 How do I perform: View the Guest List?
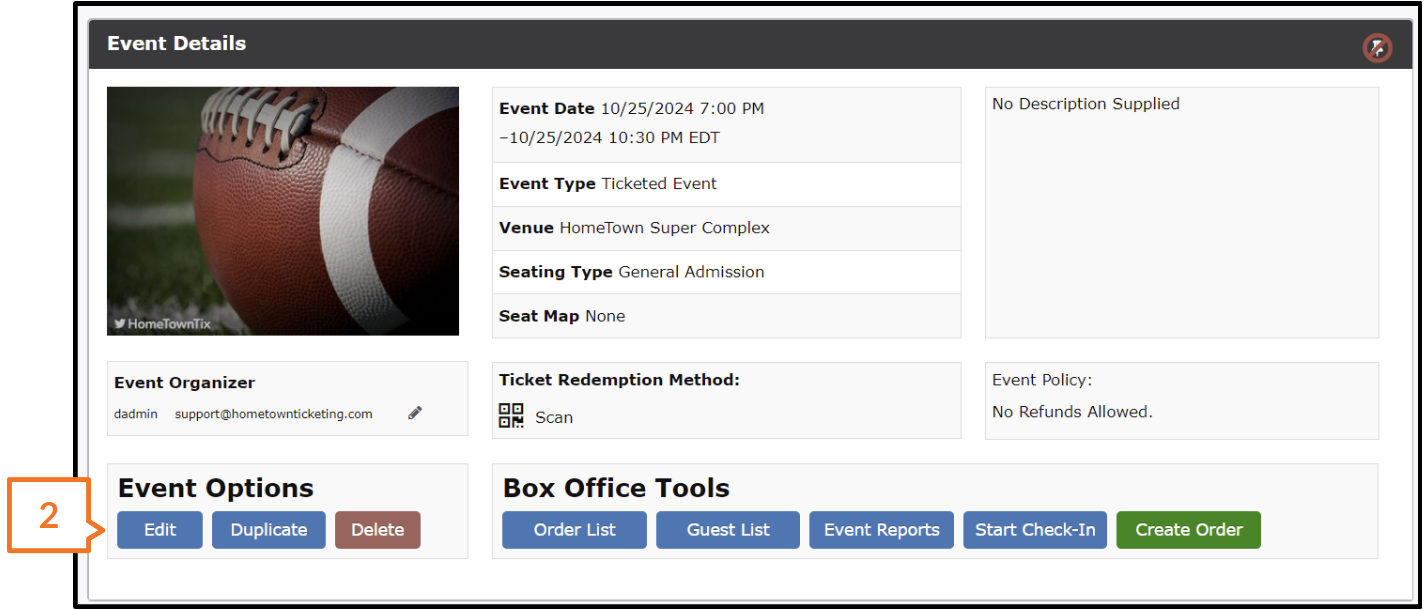pos(728,530)
